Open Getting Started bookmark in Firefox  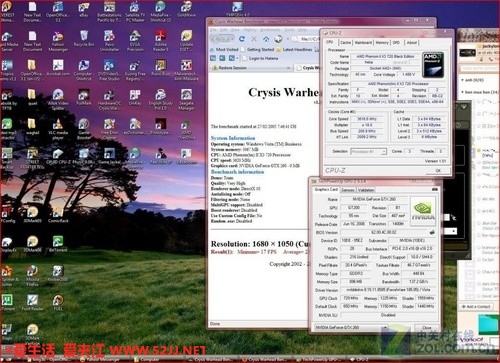pos(257,49)
